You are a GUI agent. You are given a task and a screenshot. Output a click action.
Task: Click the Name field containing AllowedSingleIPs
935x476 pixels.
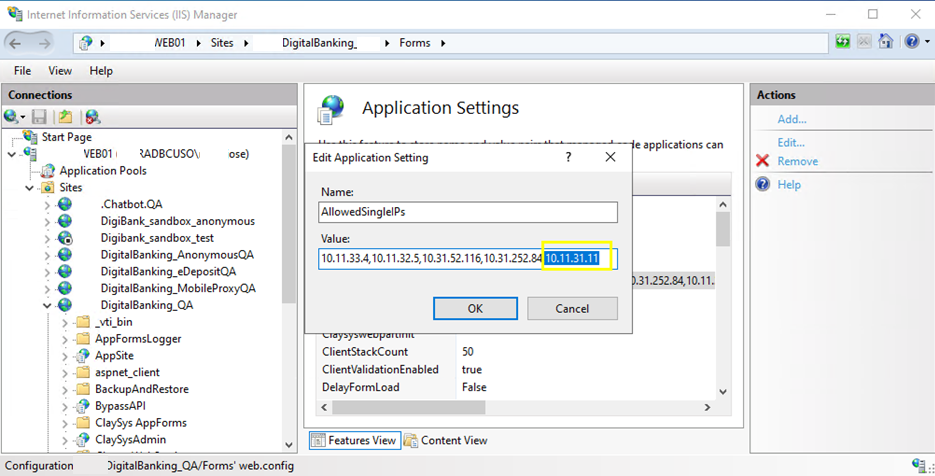468,212
